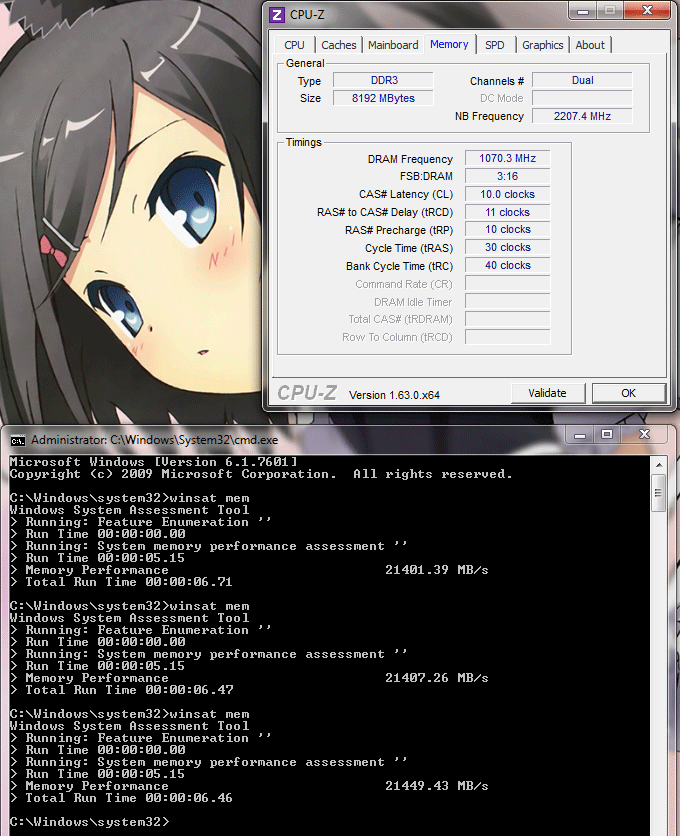Image resolution: width=680 pixels, height=836 pixels.
Task: Click the tRCD value 11 clocks
Action: 507,212
